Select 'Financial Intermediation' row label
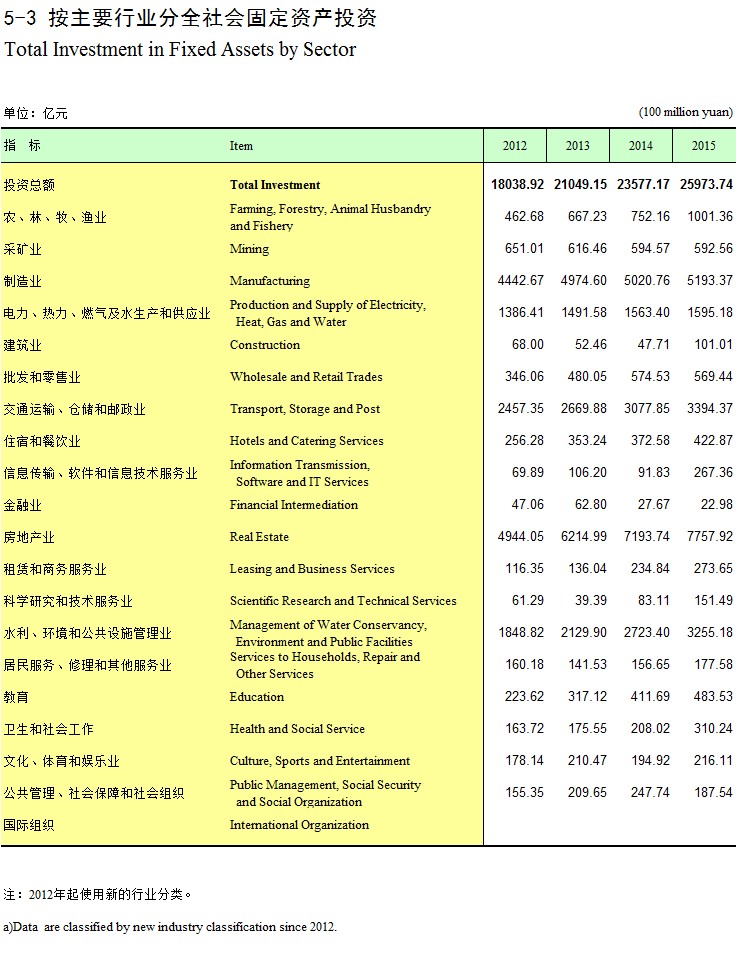Screen dimensions: 736x975 [x=293, y=505]
